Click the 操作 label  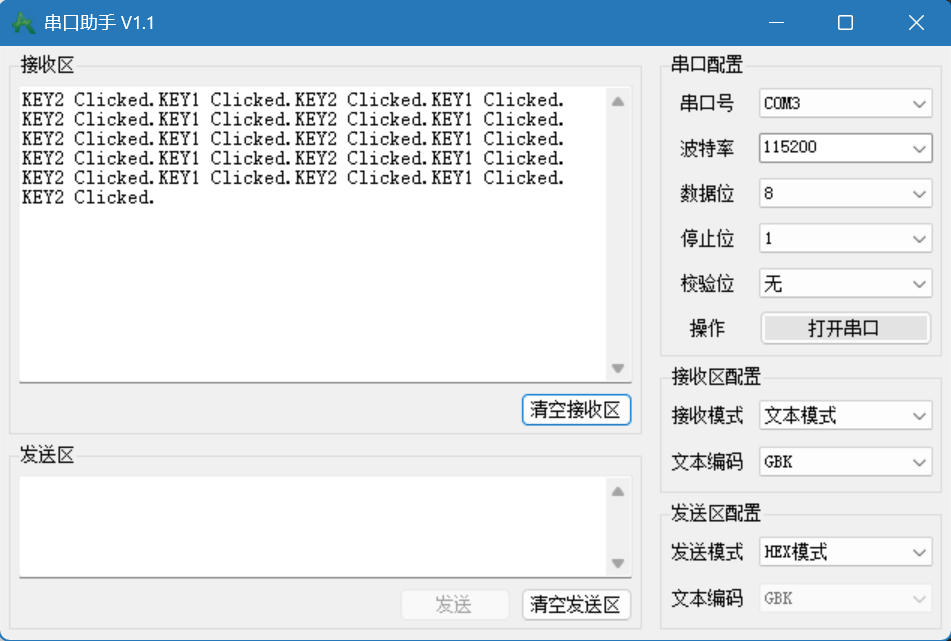pos(707,329)
